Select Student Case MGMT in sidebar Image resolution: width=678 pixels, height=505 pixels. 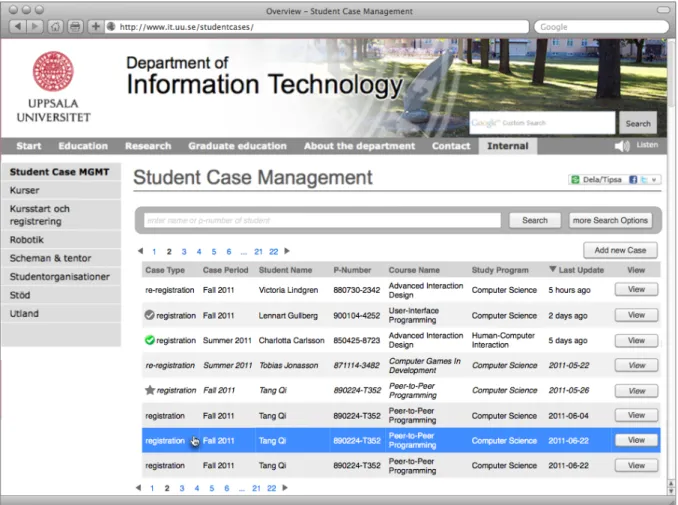61,172
